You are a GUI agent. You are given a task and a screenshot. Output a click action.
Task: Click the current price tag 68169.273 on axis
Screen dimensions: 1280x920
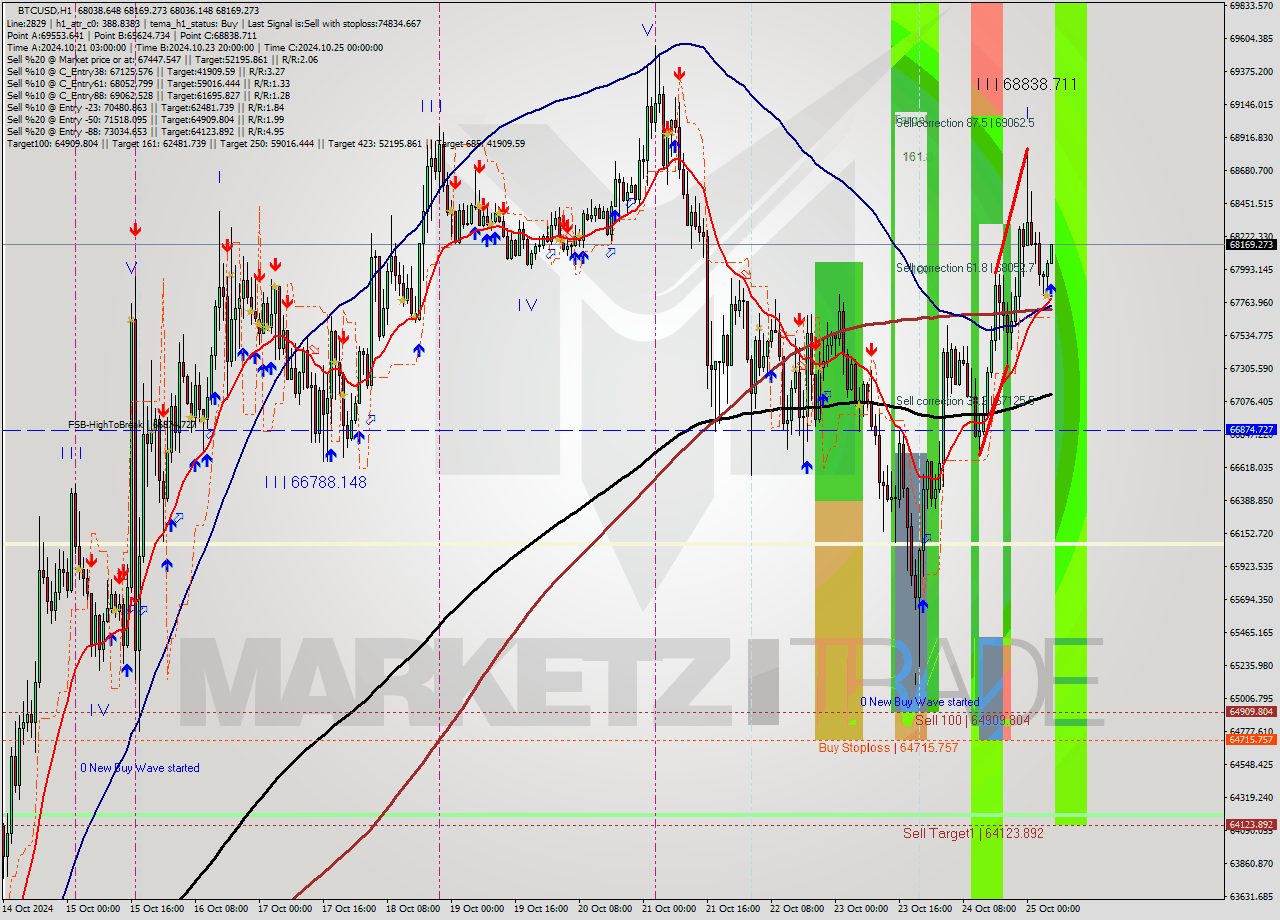click(x=1251, y=244)
